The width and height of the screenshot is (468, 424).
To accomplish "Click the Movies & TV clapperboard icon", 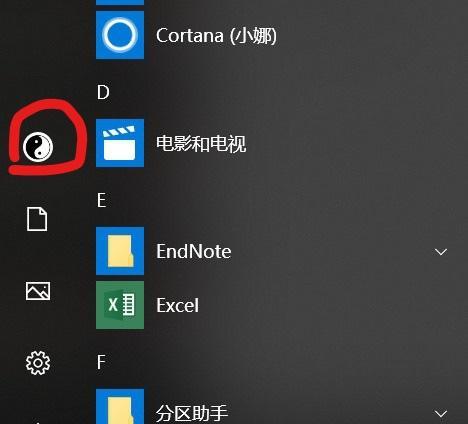I will pos(120,143).
